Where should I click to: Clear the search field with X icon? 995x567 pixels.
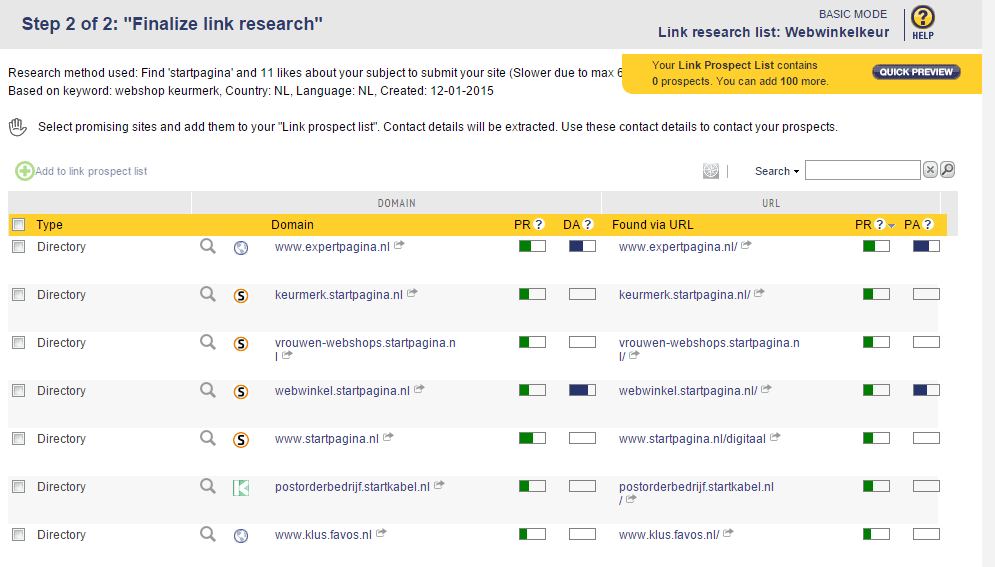(x=930, y=171)
